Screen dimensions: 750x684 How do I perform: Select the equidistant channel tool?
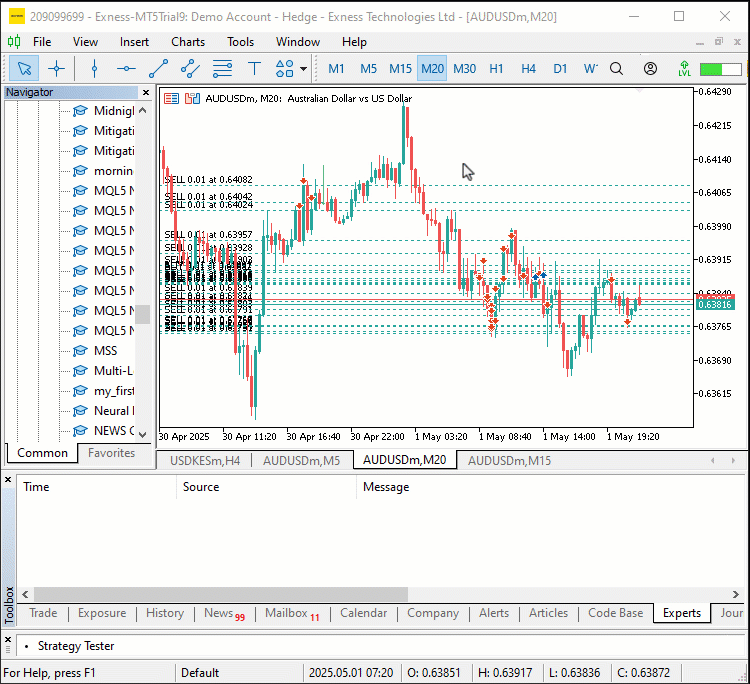pos(190,69)
